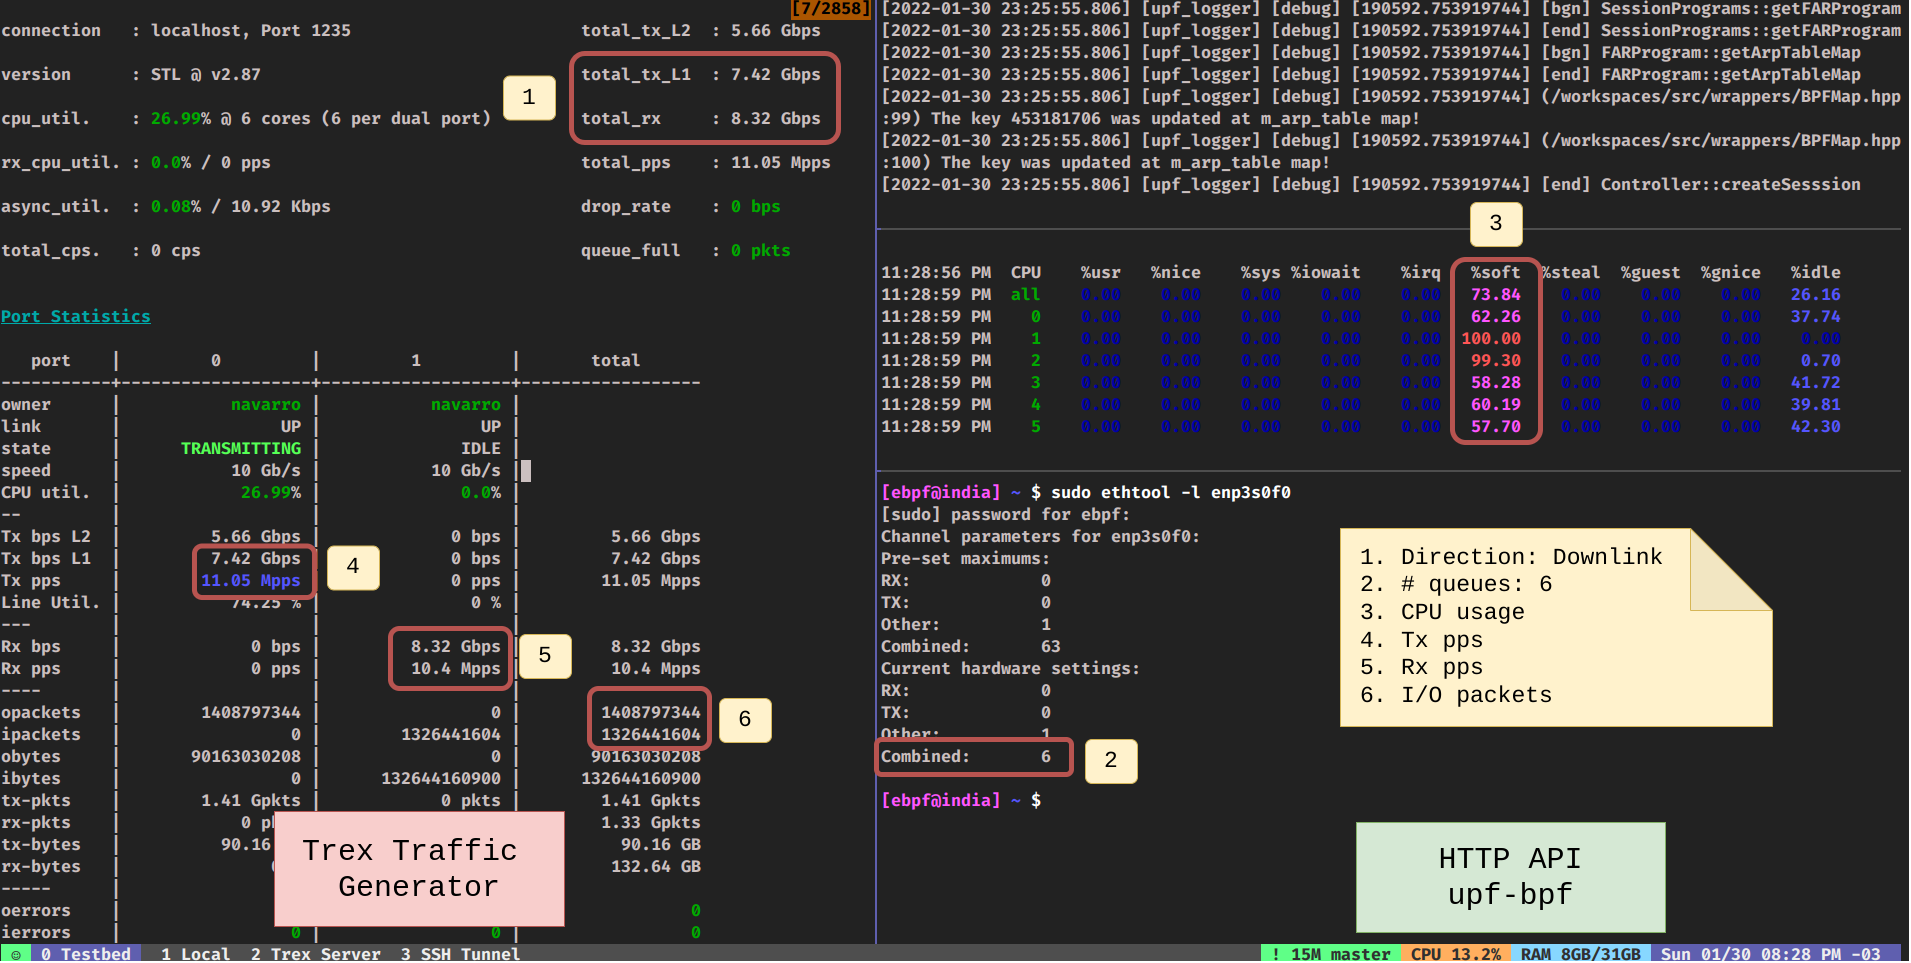
Task: Click callout badge 5 next to Rx pps
Action: tap(545, 656)
